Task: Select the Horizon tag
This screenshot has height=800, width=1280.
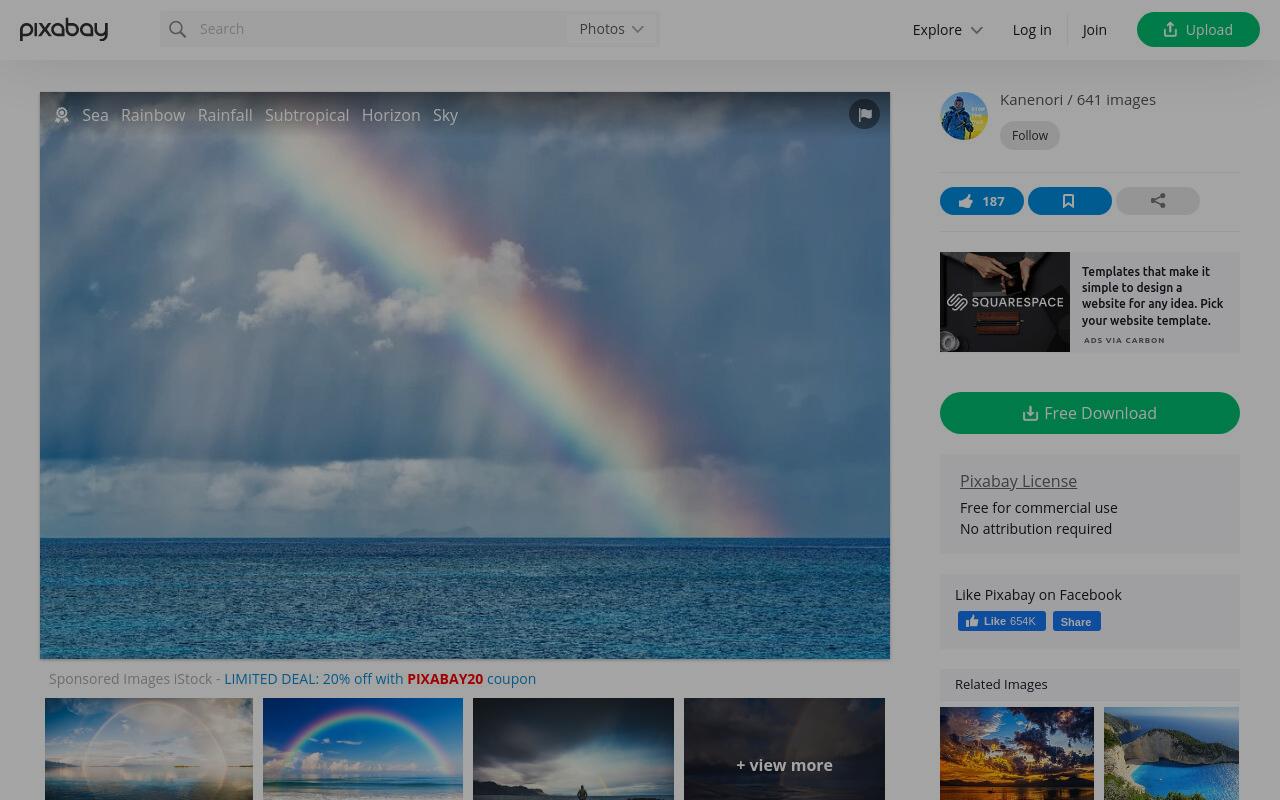Action: (x=391, y=115)
